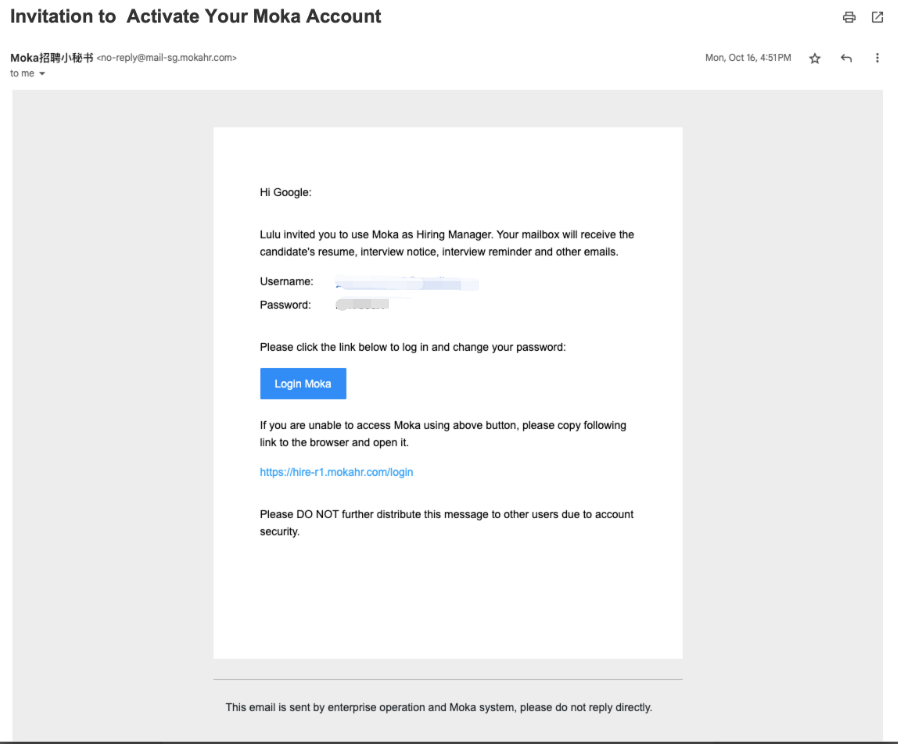Click the sender name Moka招聘小秘书
Screen dimensions: 898x744
coord(52,58)
